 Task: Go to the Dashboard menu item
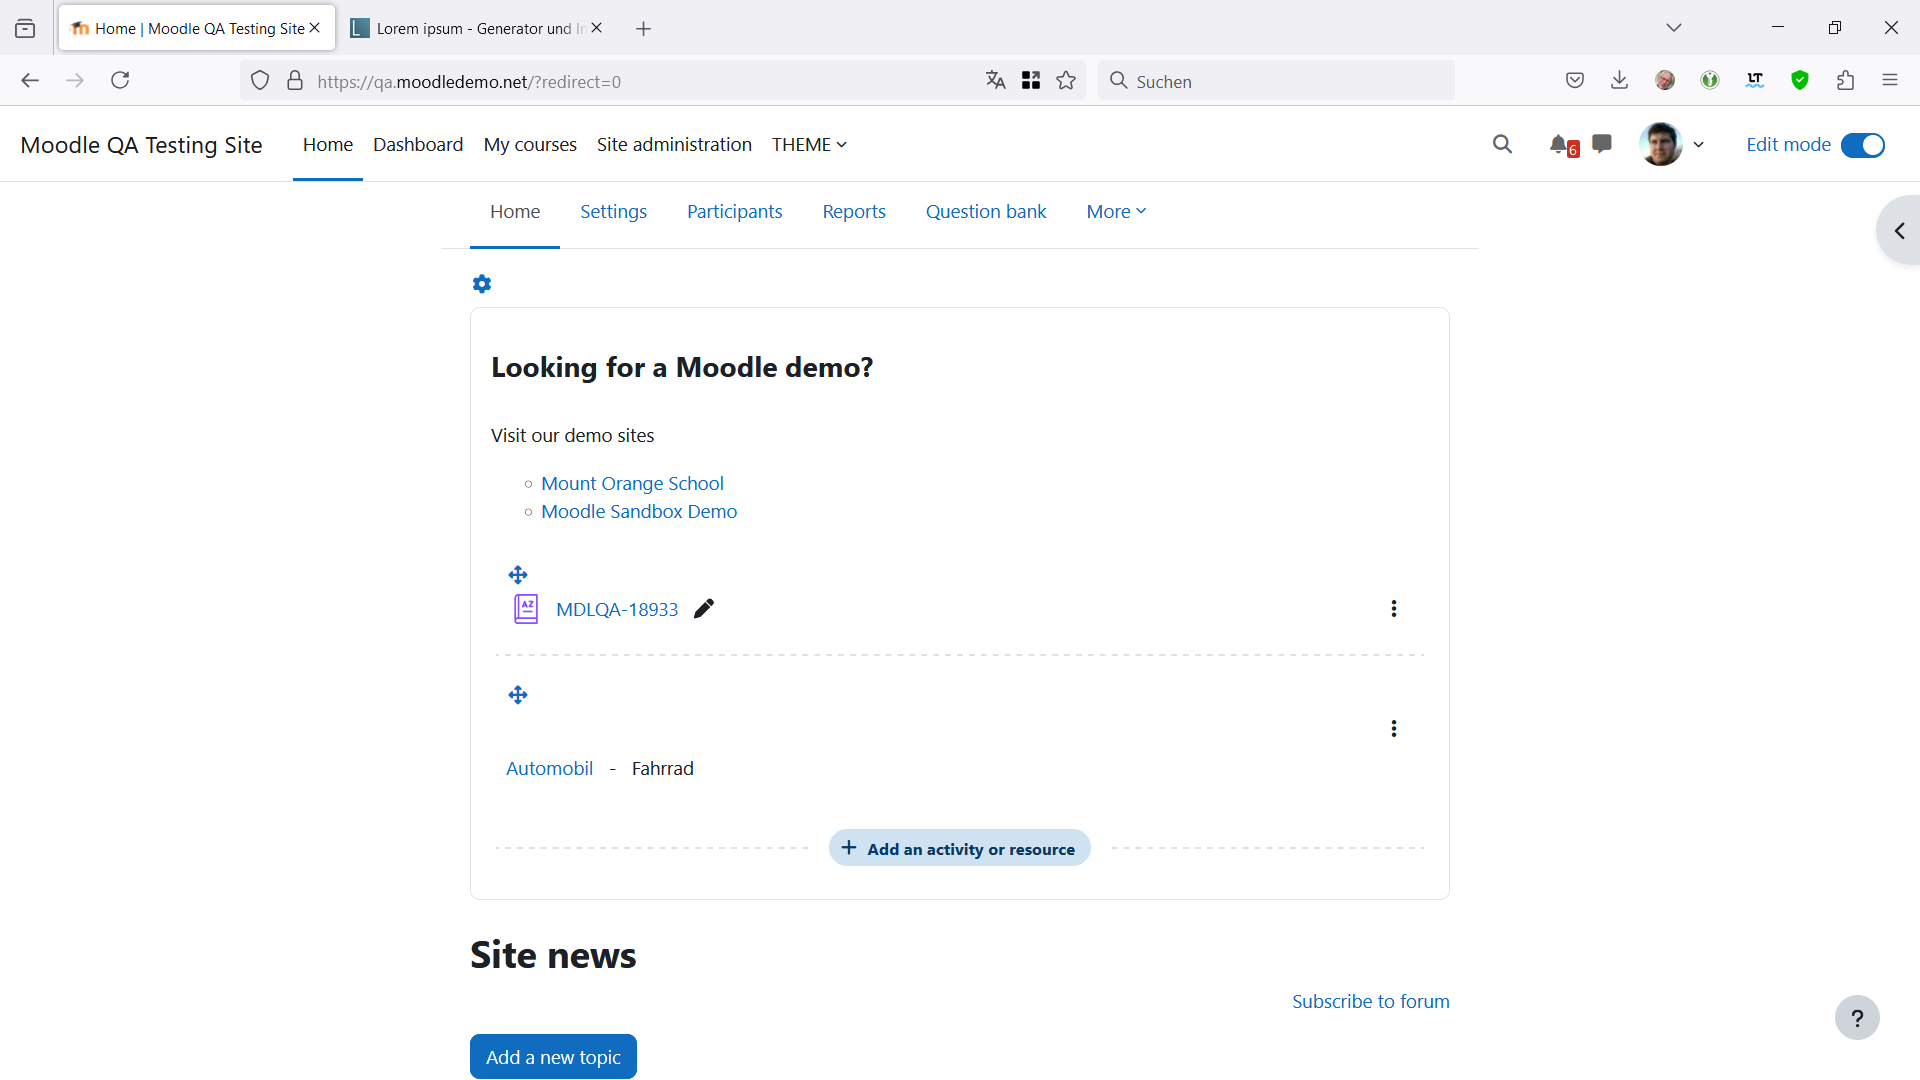click(418, 145)
